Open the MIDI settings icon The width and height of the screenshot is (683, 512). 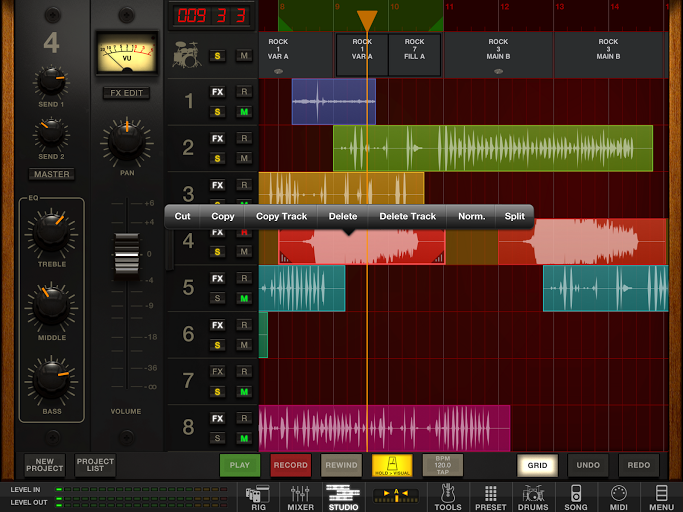click(x=619, y=496)
